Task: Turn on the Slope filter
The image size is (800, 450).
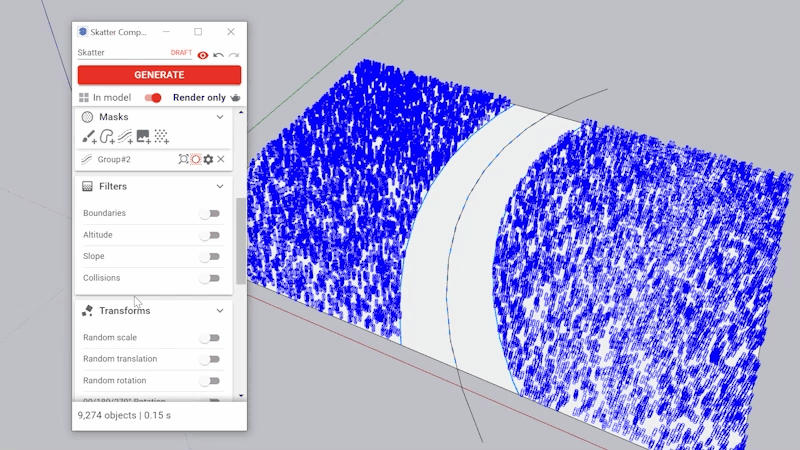Action: 209,257
